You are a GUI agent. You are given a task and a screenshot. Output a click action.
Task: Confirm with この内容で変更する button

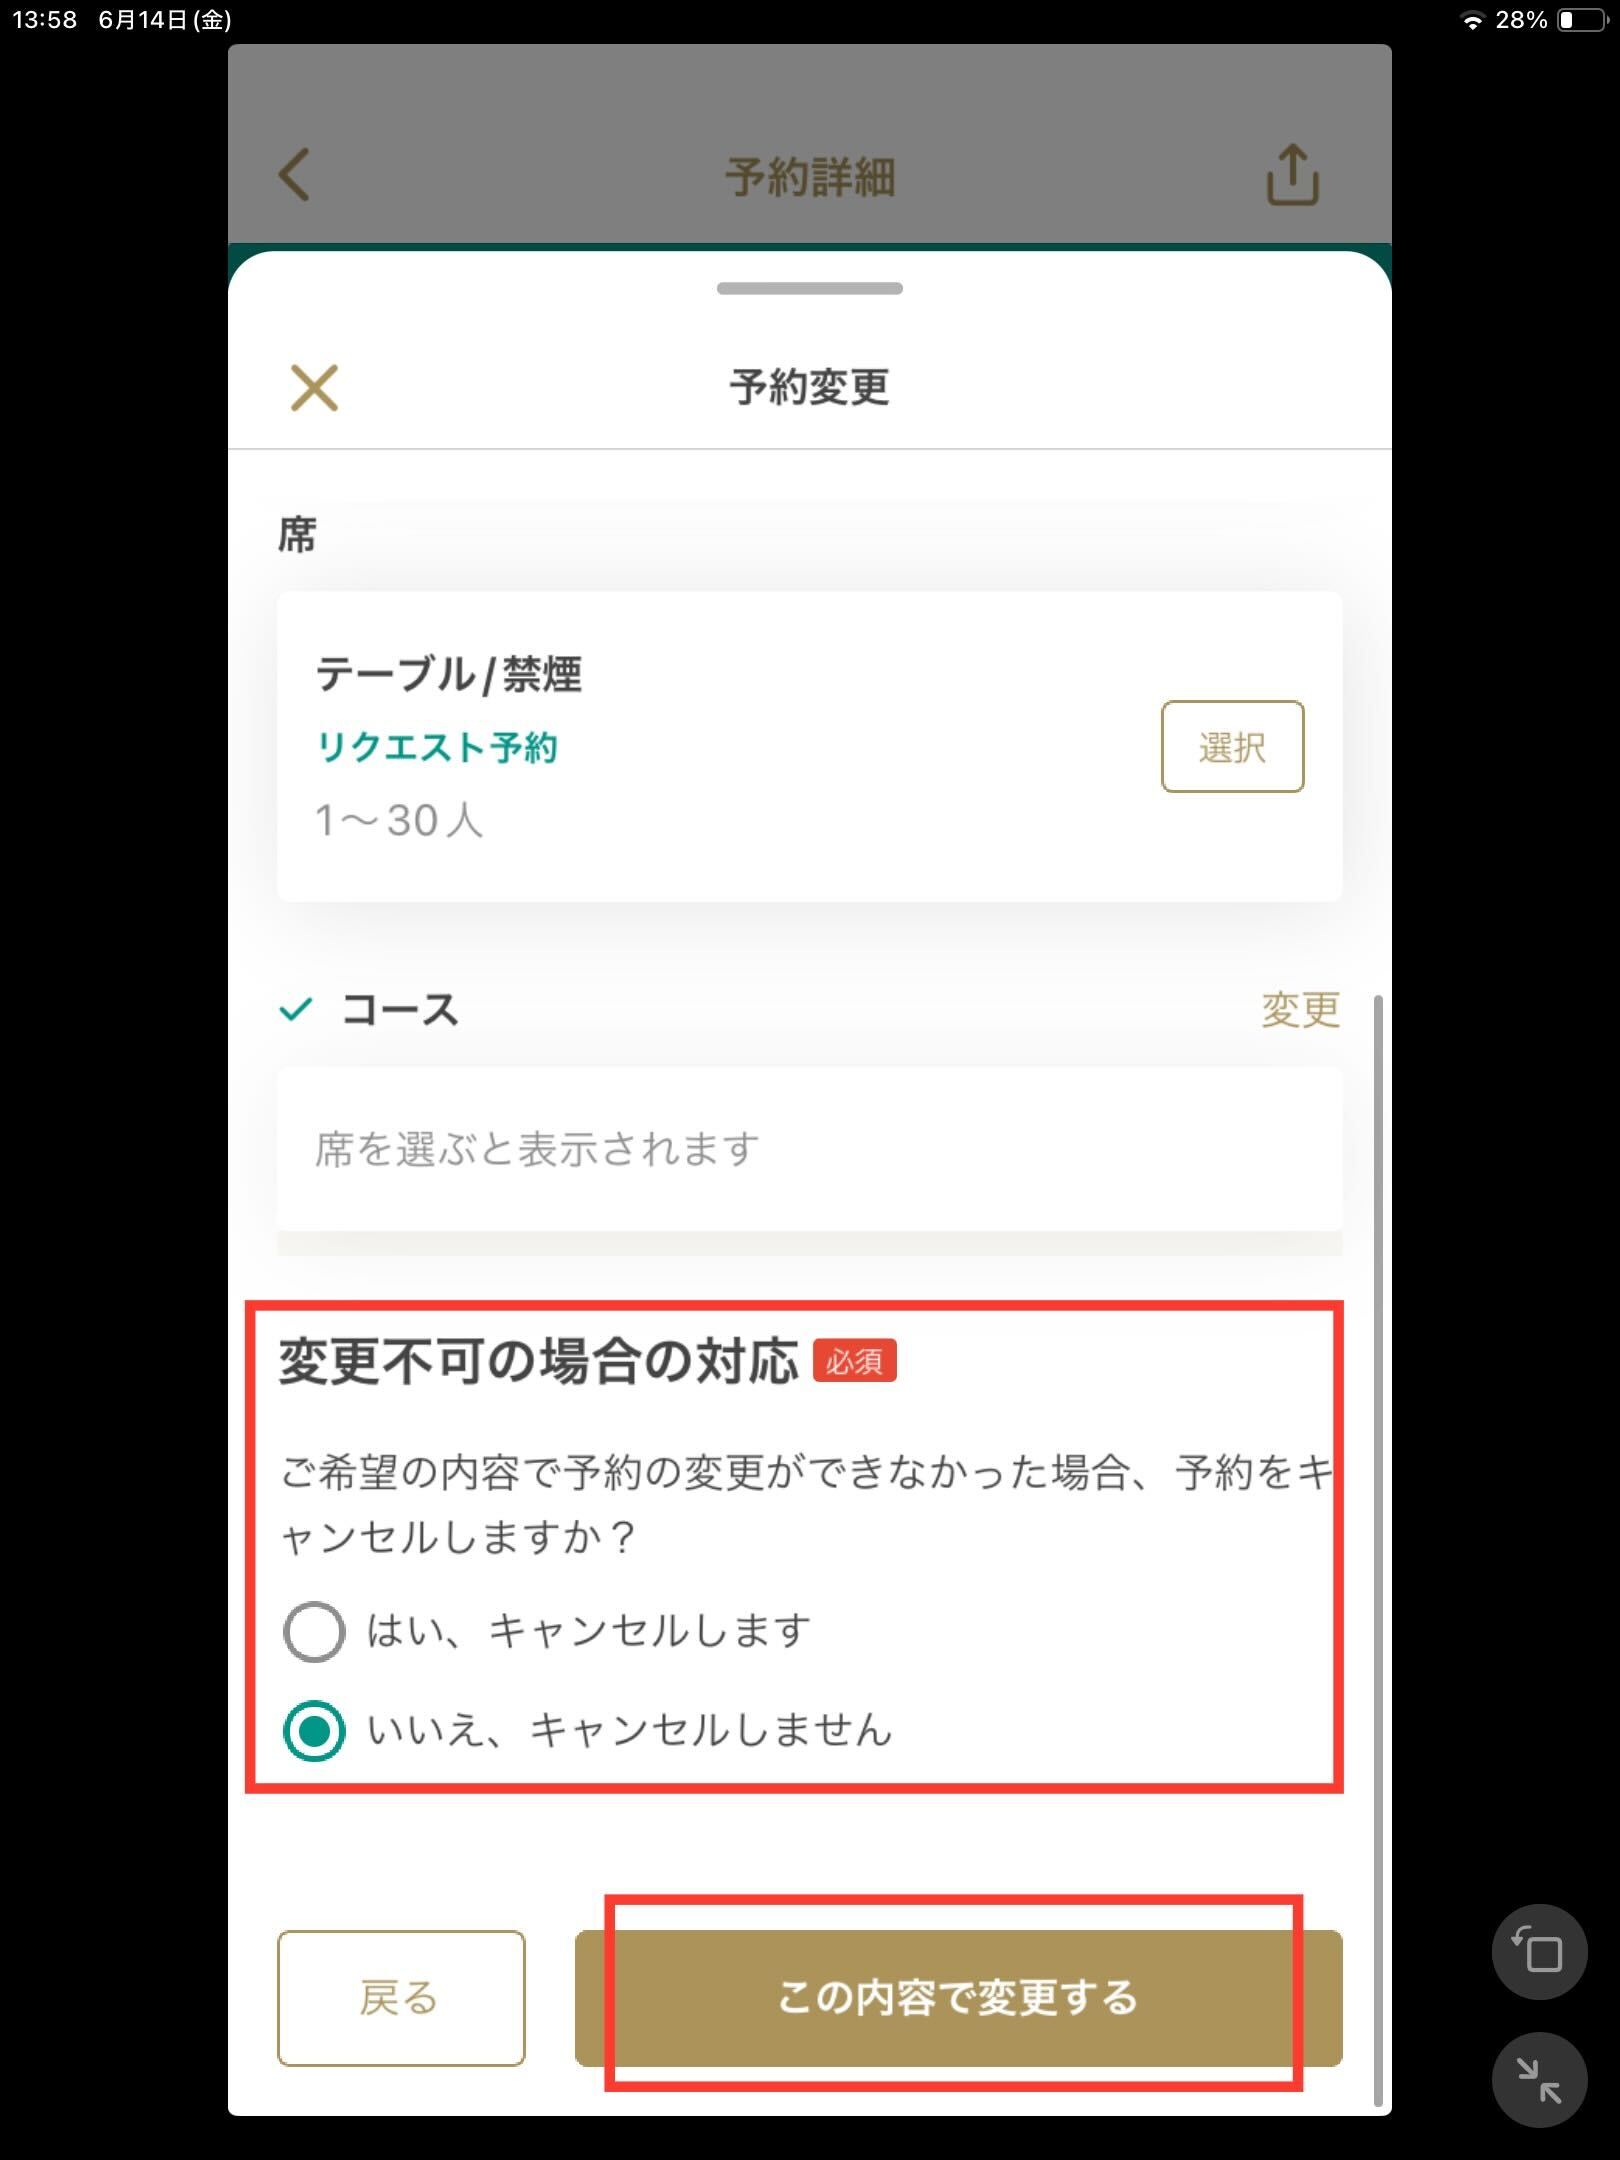[x=958, y=1998]
